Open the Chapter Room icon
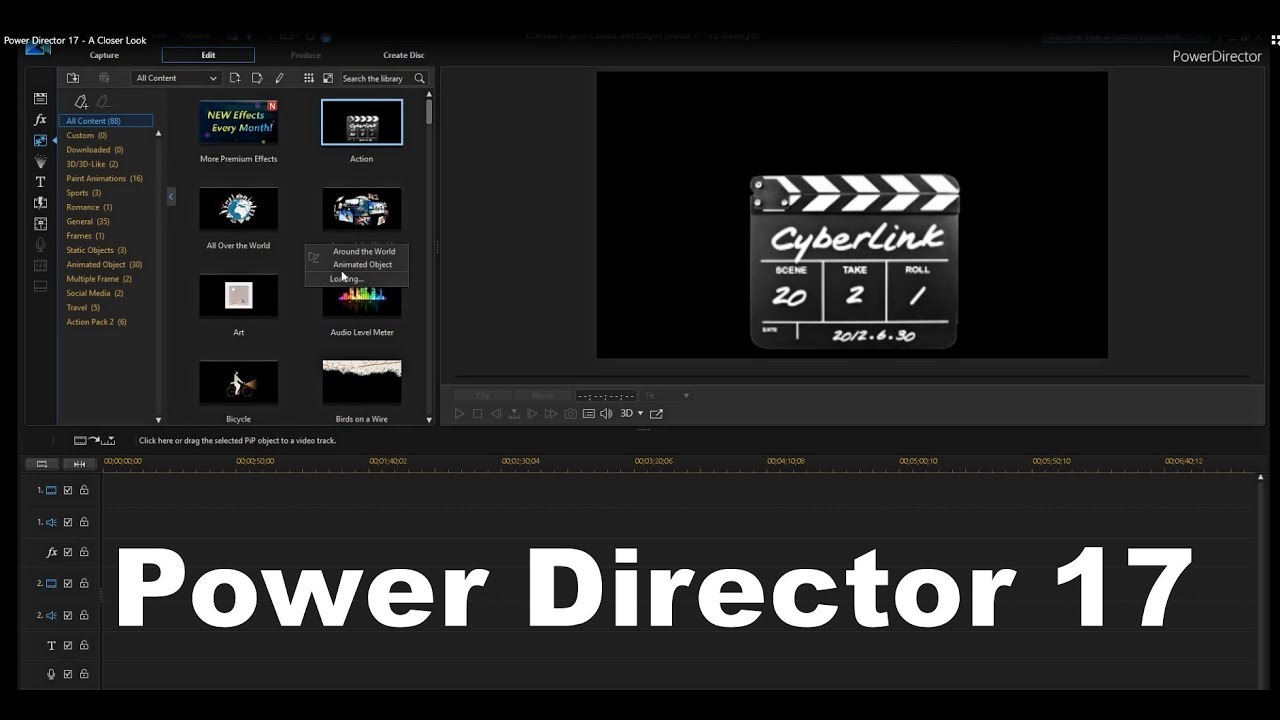 [x=40, y=266]
